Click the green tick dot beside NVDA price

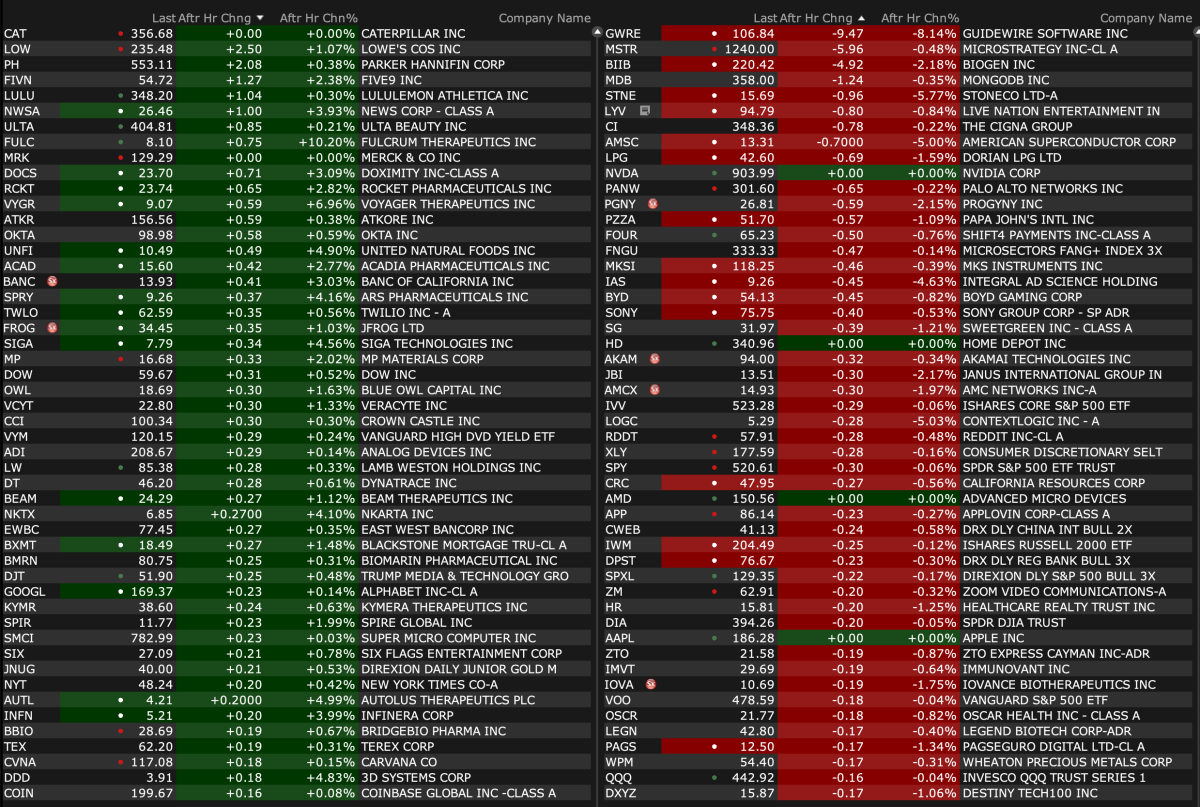(714, 173)
